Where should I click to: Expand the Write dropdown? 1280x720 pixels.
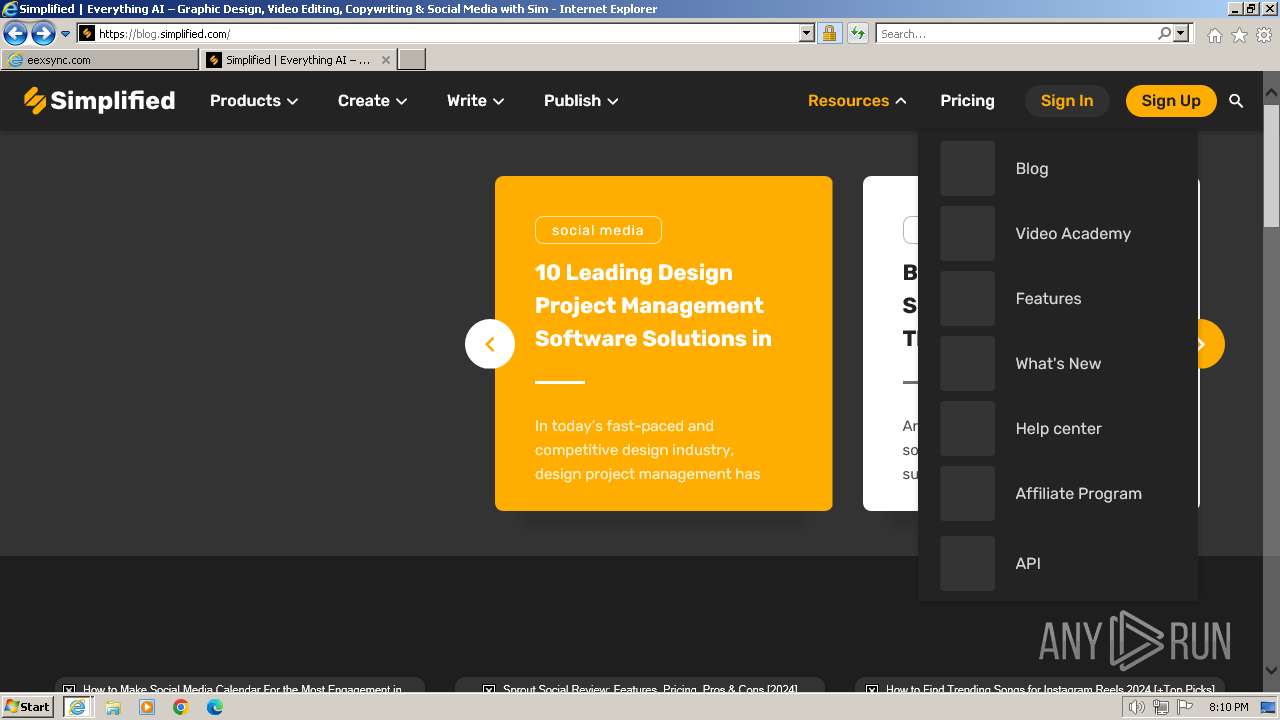(475, 100)
